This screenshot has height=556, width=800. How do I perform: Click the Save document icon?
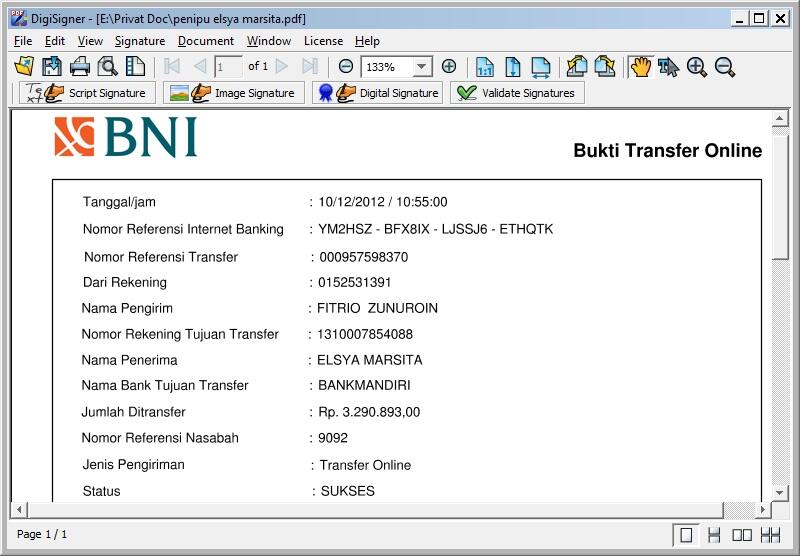click(x=52, y=67)
